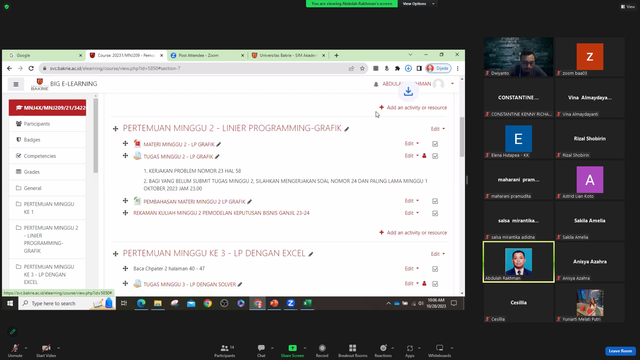This screenshot has height=360, width=640.
Task: Switch to Universitas Bakrie SIM Akademik tab
Action: (288, 55)
